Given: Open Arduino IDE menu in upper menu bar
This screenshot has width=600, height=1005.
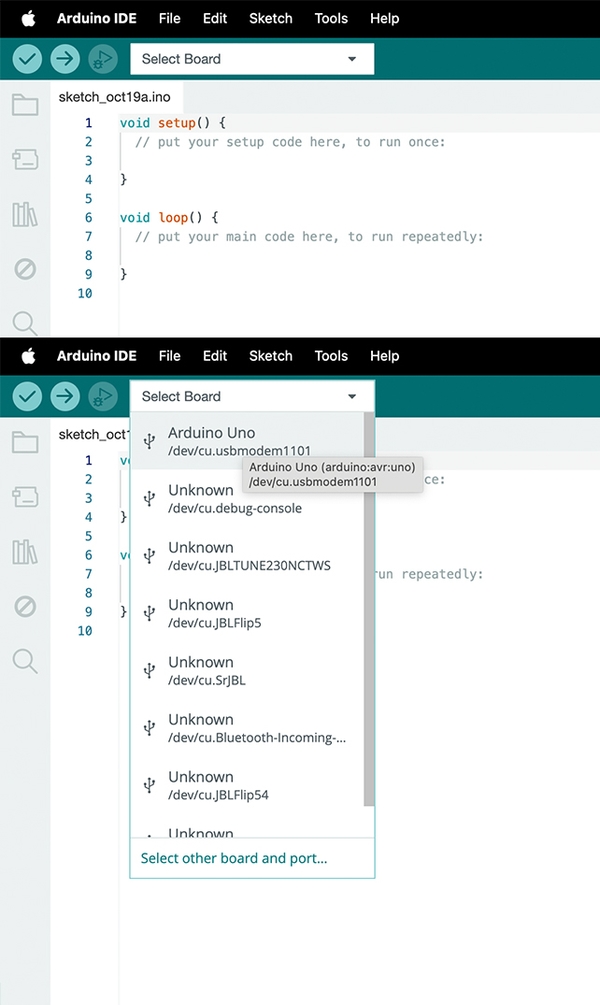Looking at the screenshot, I should (97, 19).
